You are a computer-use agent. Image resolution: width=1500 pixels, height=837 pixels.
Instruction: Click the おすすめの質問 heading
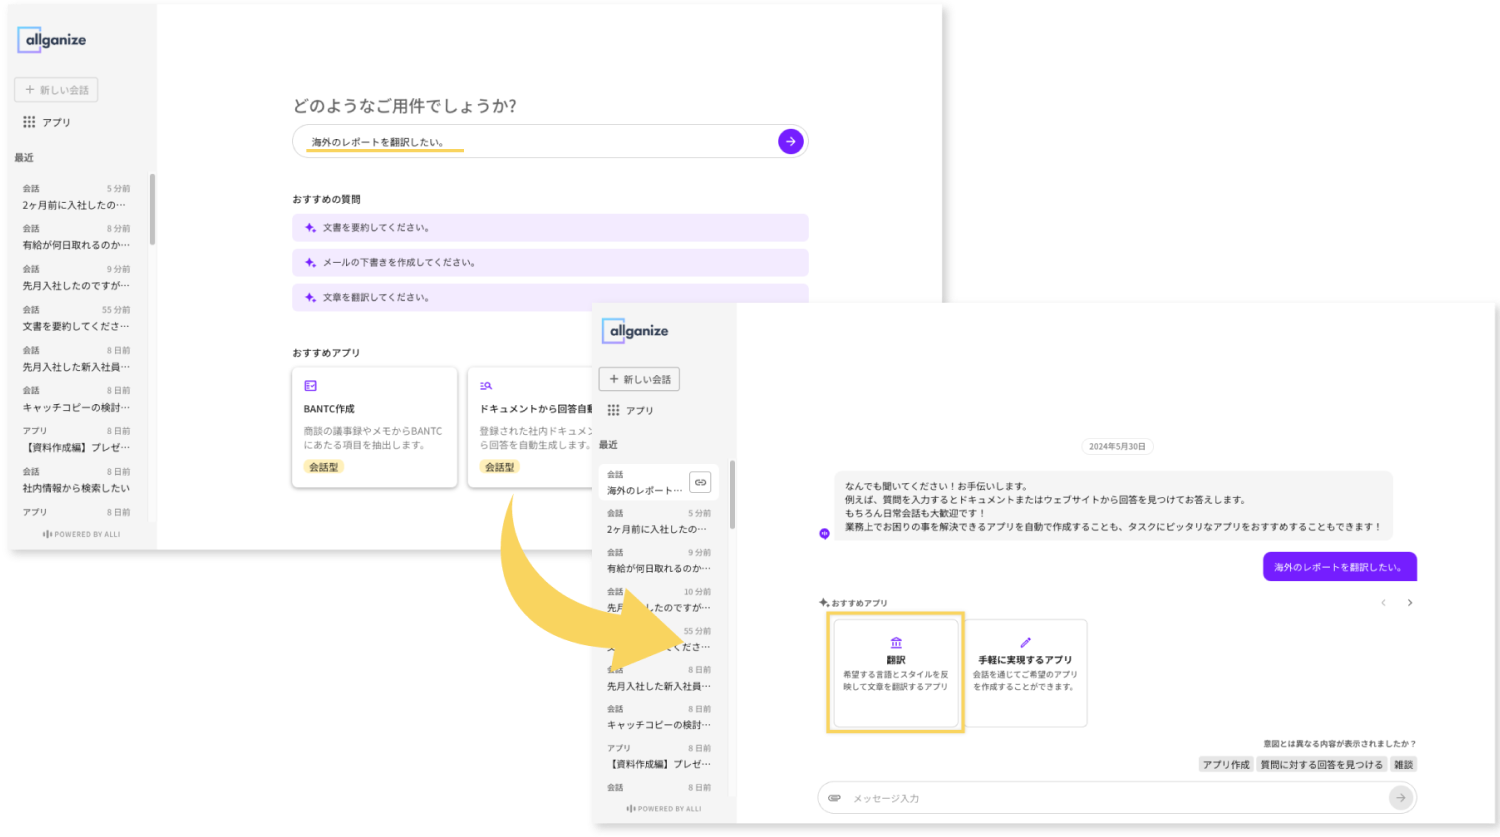click(x=326, y=199)
